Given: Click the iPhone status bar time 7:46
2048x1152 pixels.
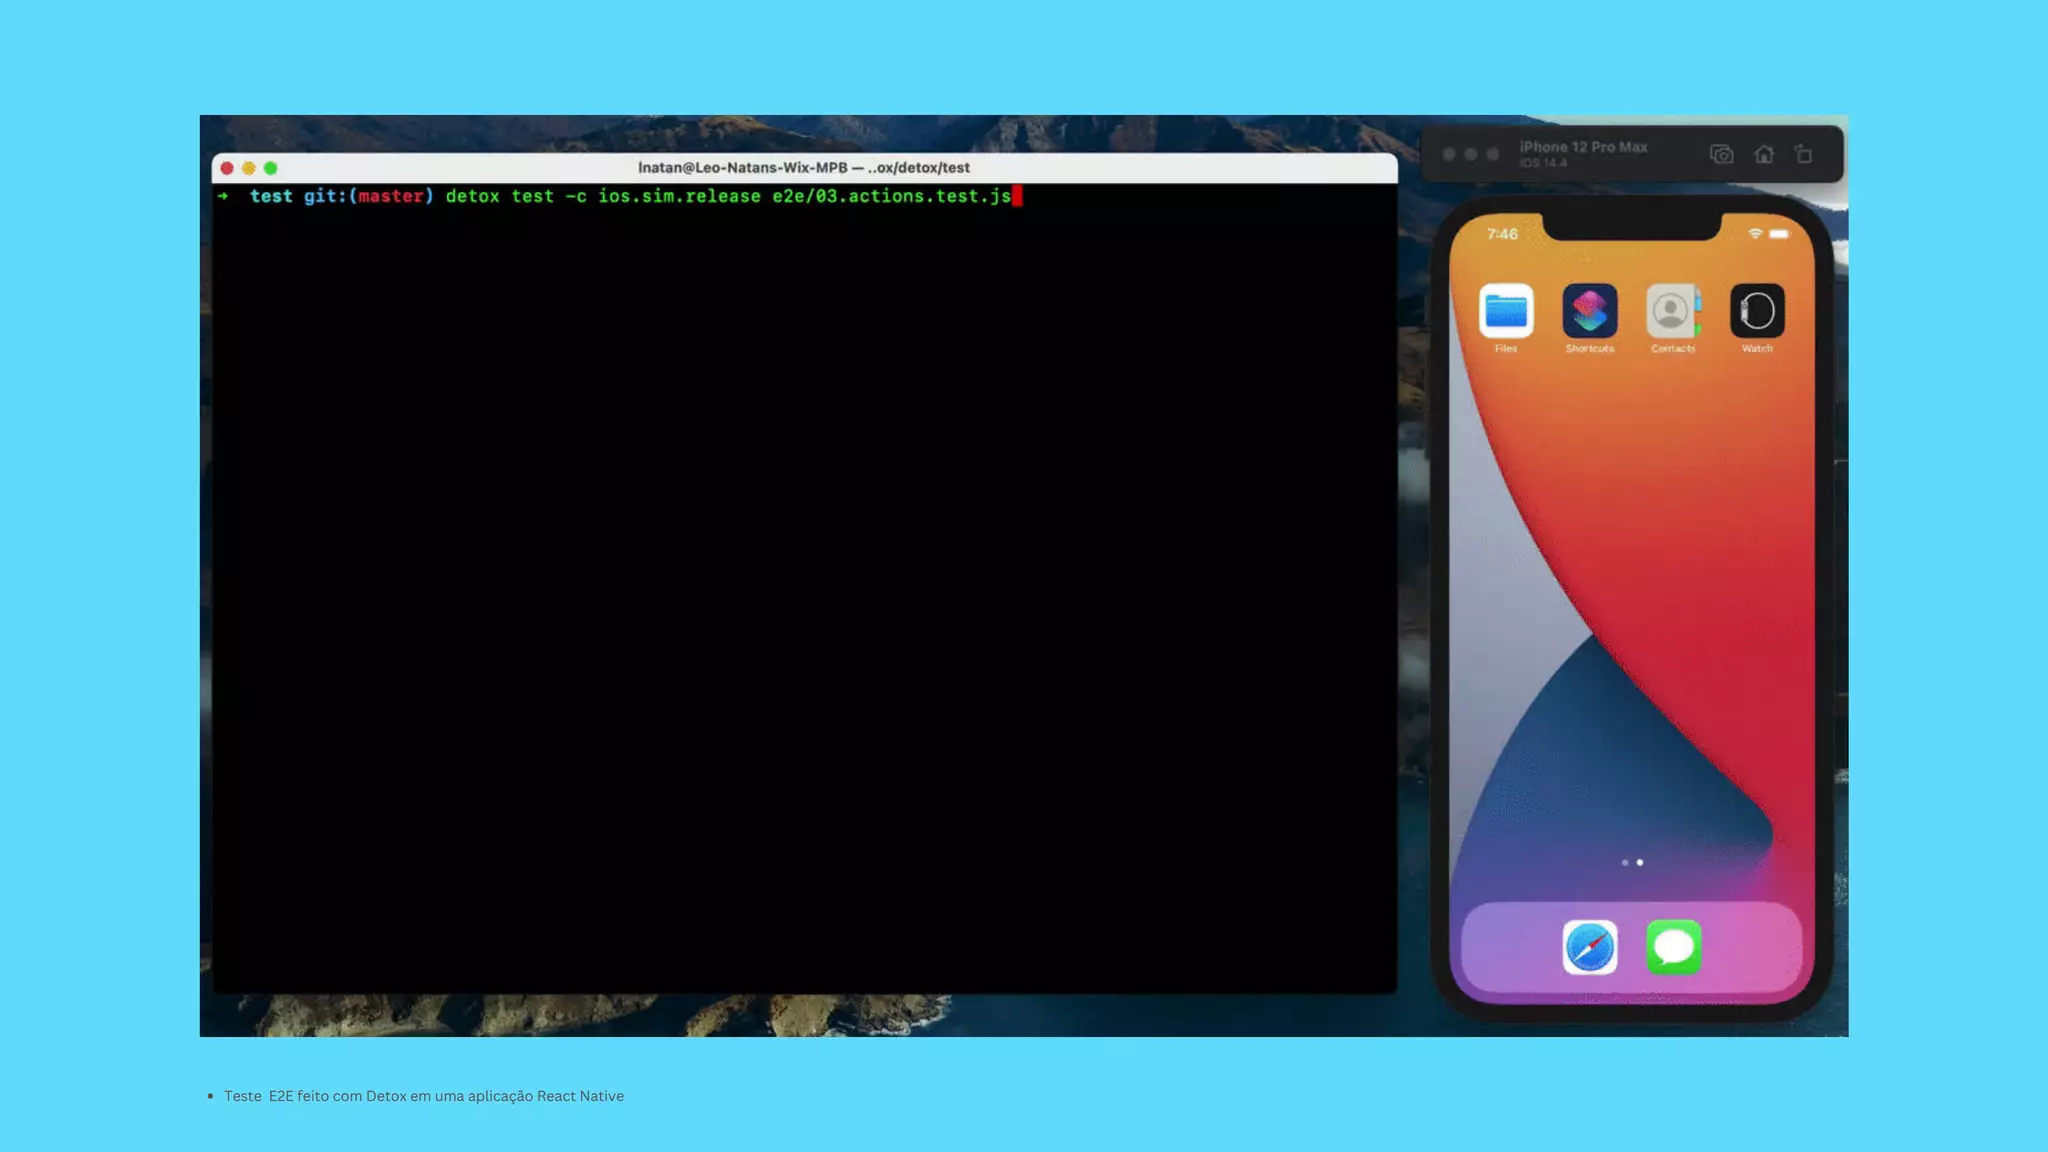Looking at the screenshot, I should 1502,234.
